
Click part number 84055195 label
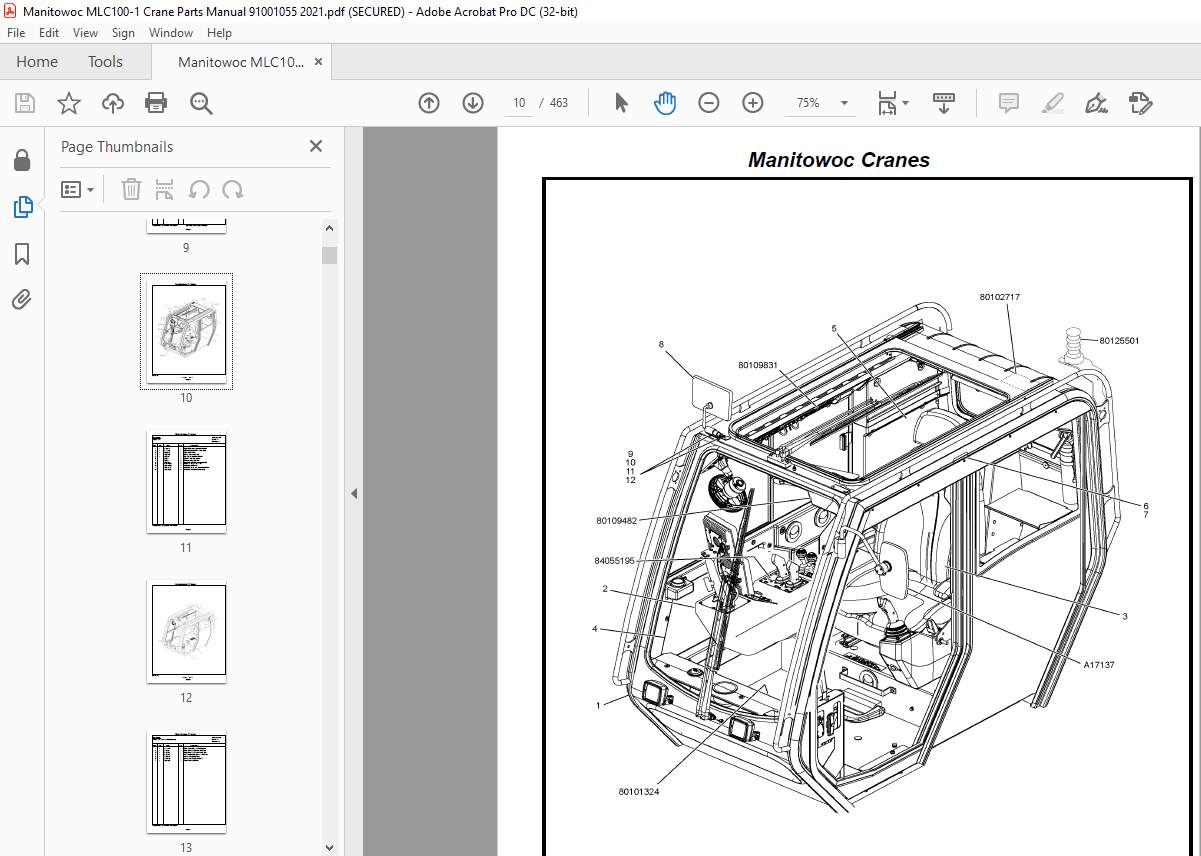coord(614,561)
